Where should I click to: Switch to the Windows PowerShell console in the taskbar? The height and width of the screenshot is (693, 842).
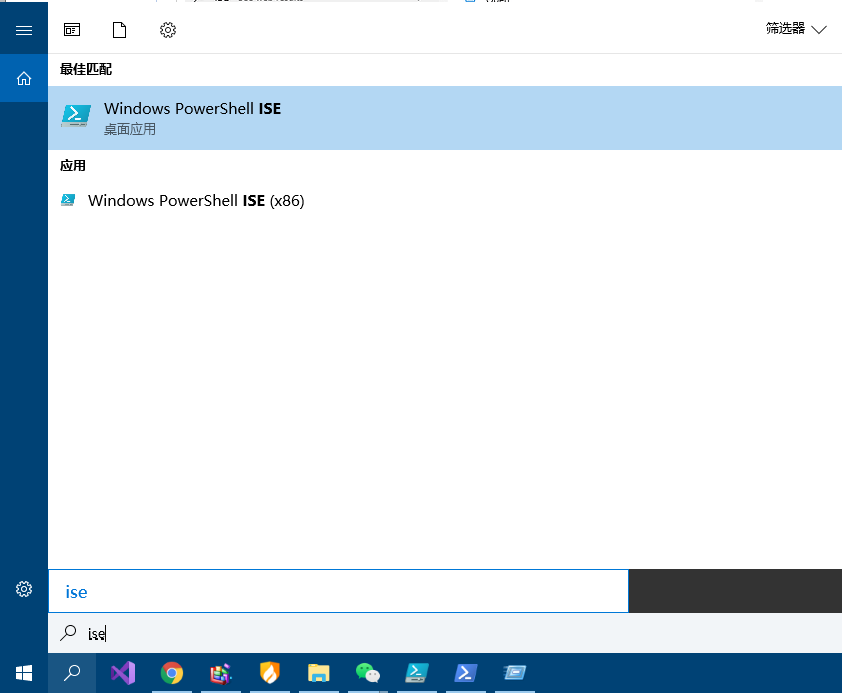click(466, 673)
